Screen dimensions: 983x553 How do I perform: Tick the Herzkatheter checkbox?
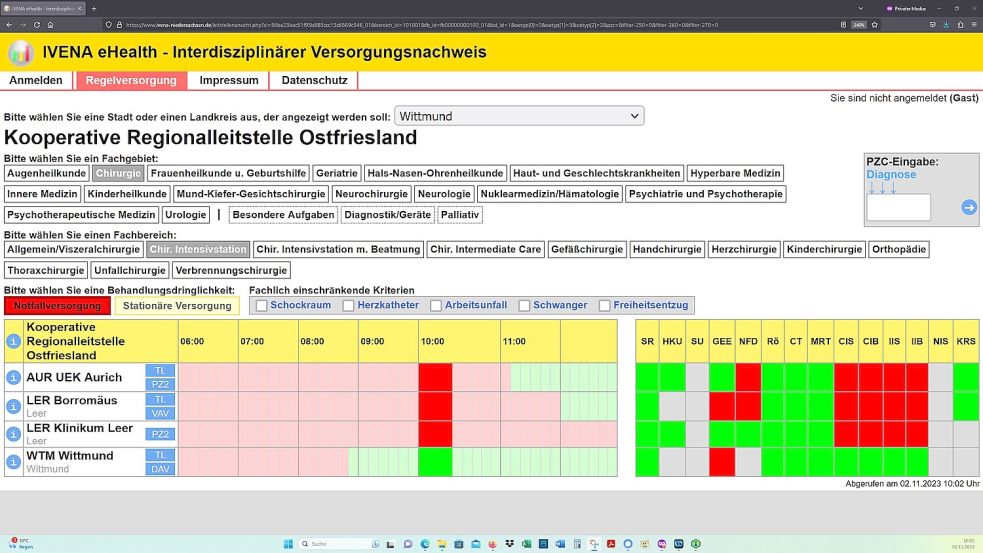[349, 305]
